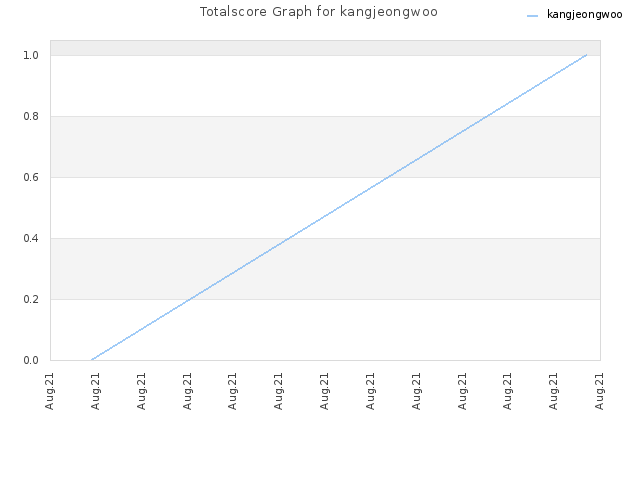Click the 0.8 y-axis label
Viewport: 640px width, 480px height.
[31, 116]
